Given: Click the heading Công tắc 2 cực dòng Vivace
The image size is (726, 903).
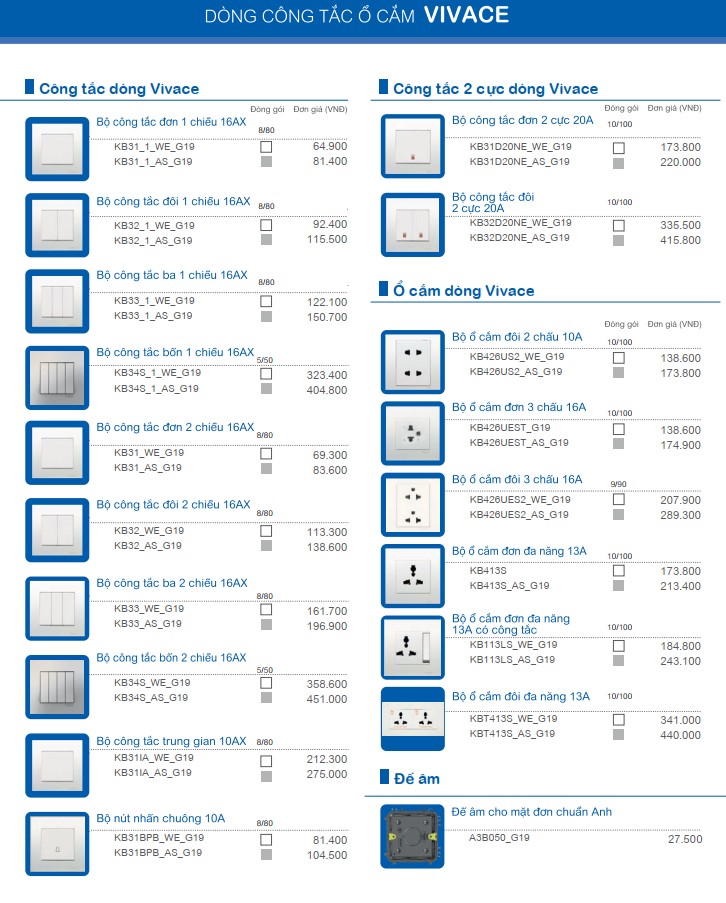Looking at the screenshot, I should pyautogui.click(x=495, y=89).
